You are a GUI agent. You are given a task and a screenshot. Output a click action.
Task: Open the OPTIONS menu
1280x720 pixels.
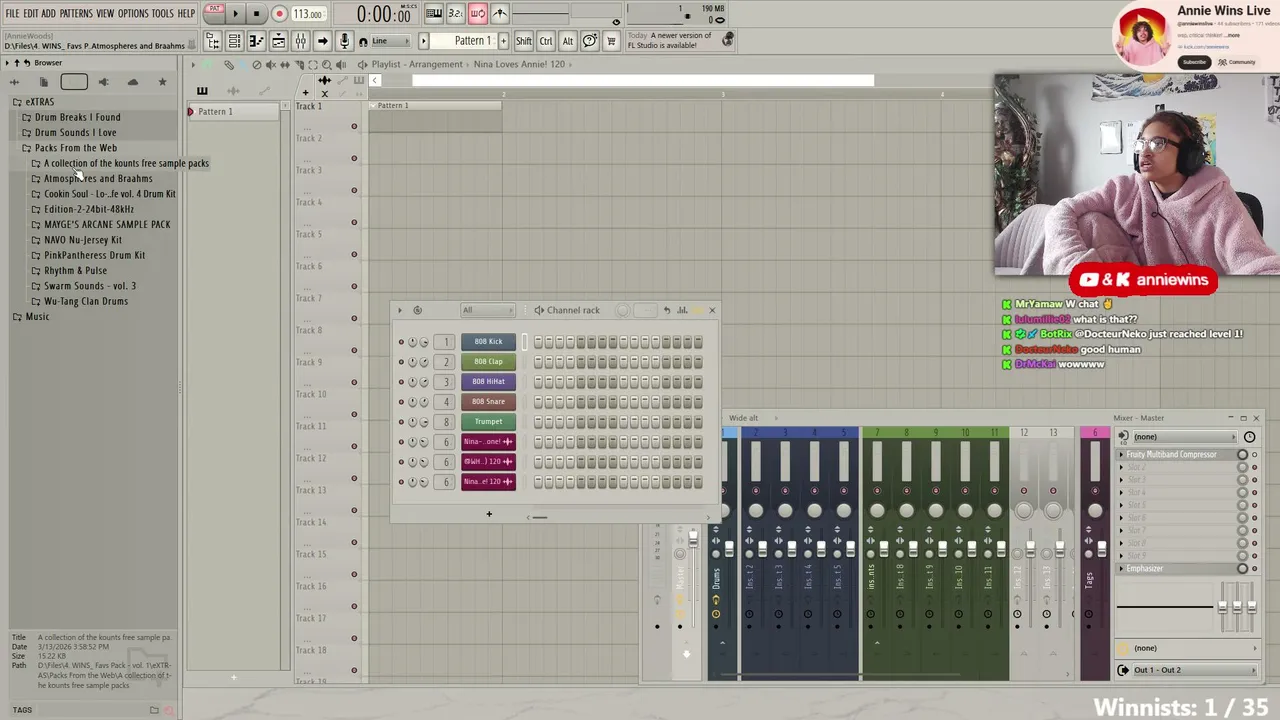(x=133, y=14)
